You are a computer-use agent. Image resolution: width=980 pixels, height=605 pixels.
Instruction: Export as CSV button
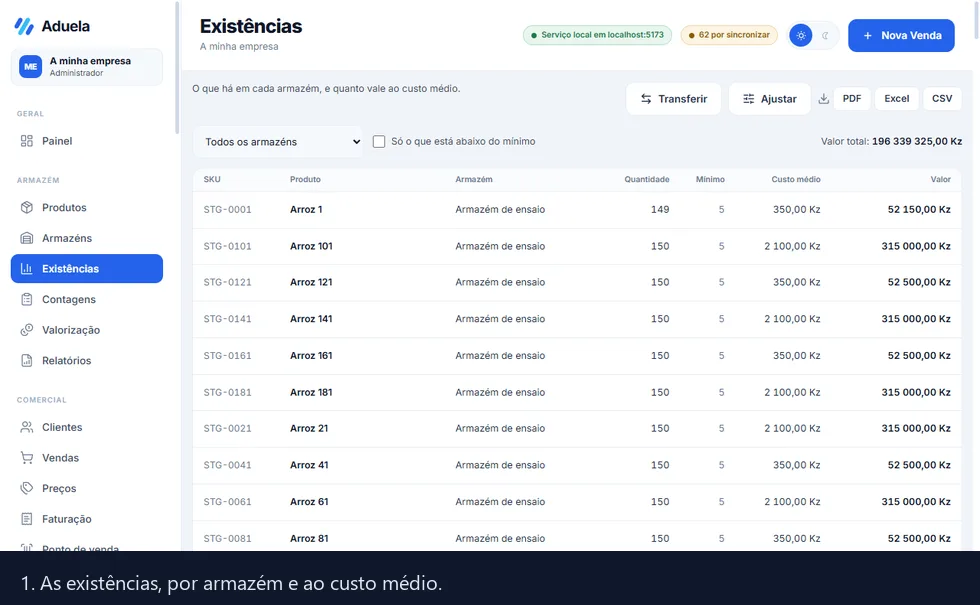(x=942, y=99)
